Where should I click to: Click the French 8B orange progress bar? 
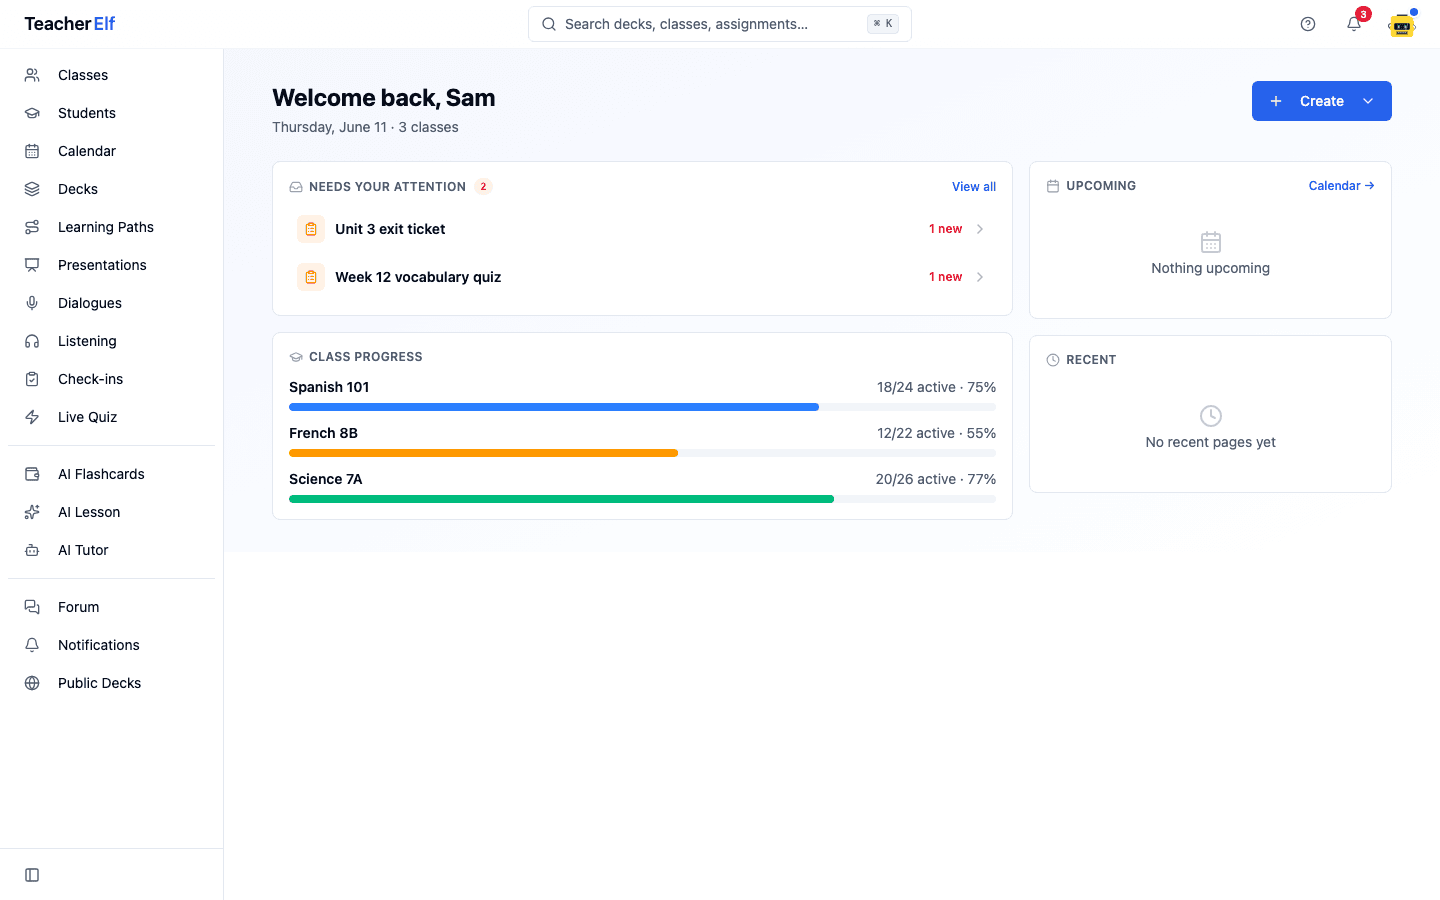pyautogui.click(x=483, y=453)
